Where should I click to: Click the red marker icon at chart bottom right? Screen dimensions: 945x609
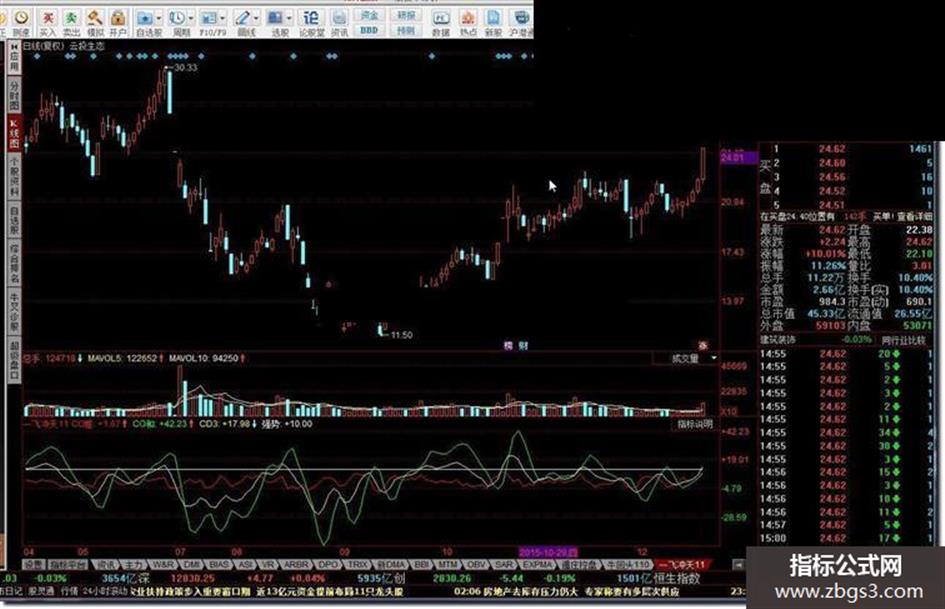pos(703,346)
